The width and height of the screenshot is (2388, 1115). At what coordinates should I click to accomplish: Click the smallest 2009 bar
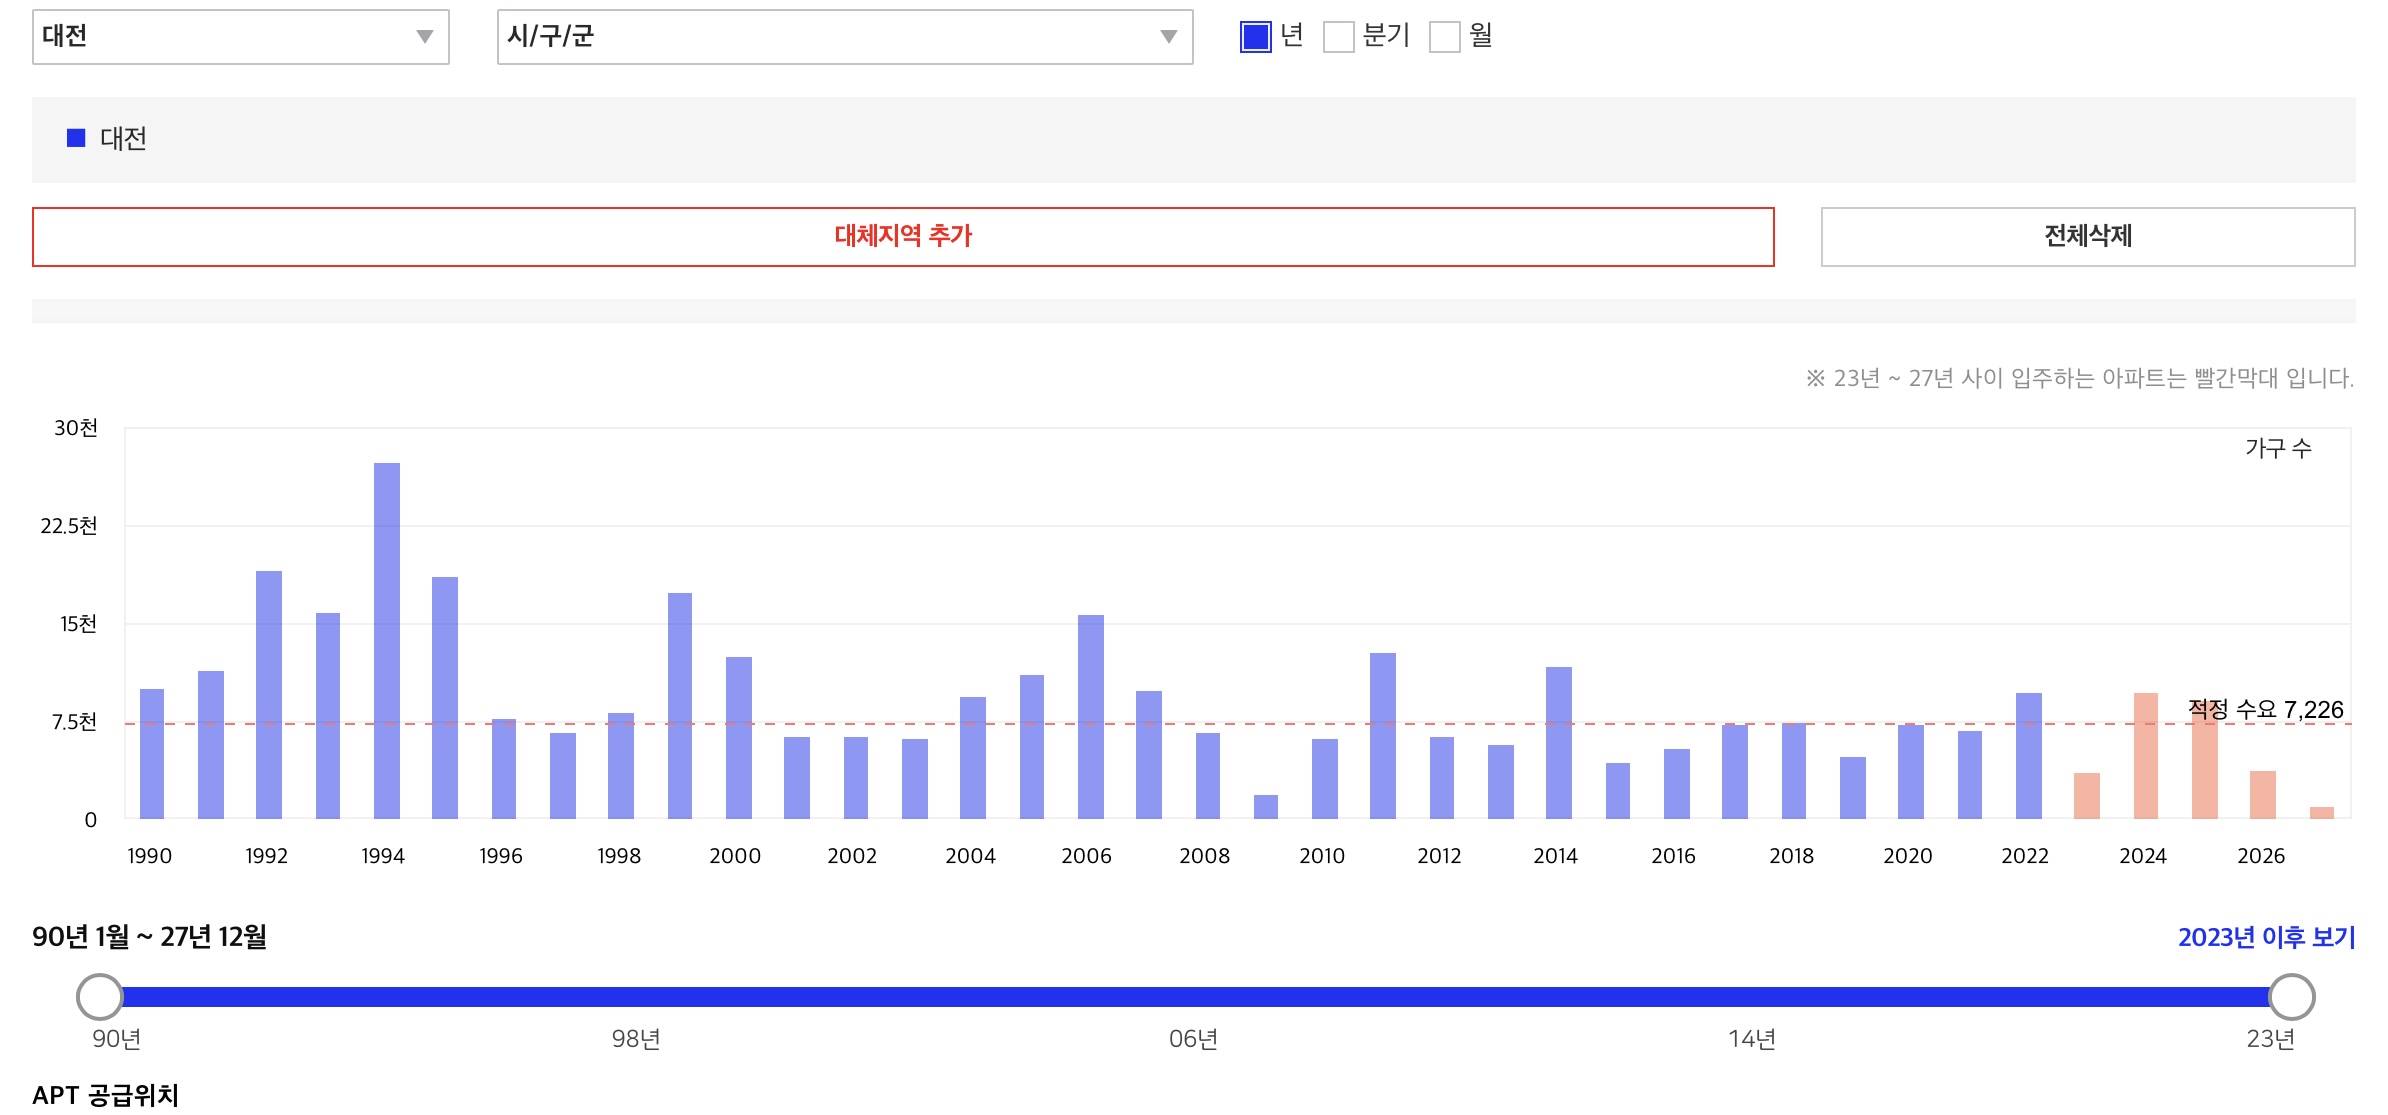pyautogui.click(x=1266, y=807)
